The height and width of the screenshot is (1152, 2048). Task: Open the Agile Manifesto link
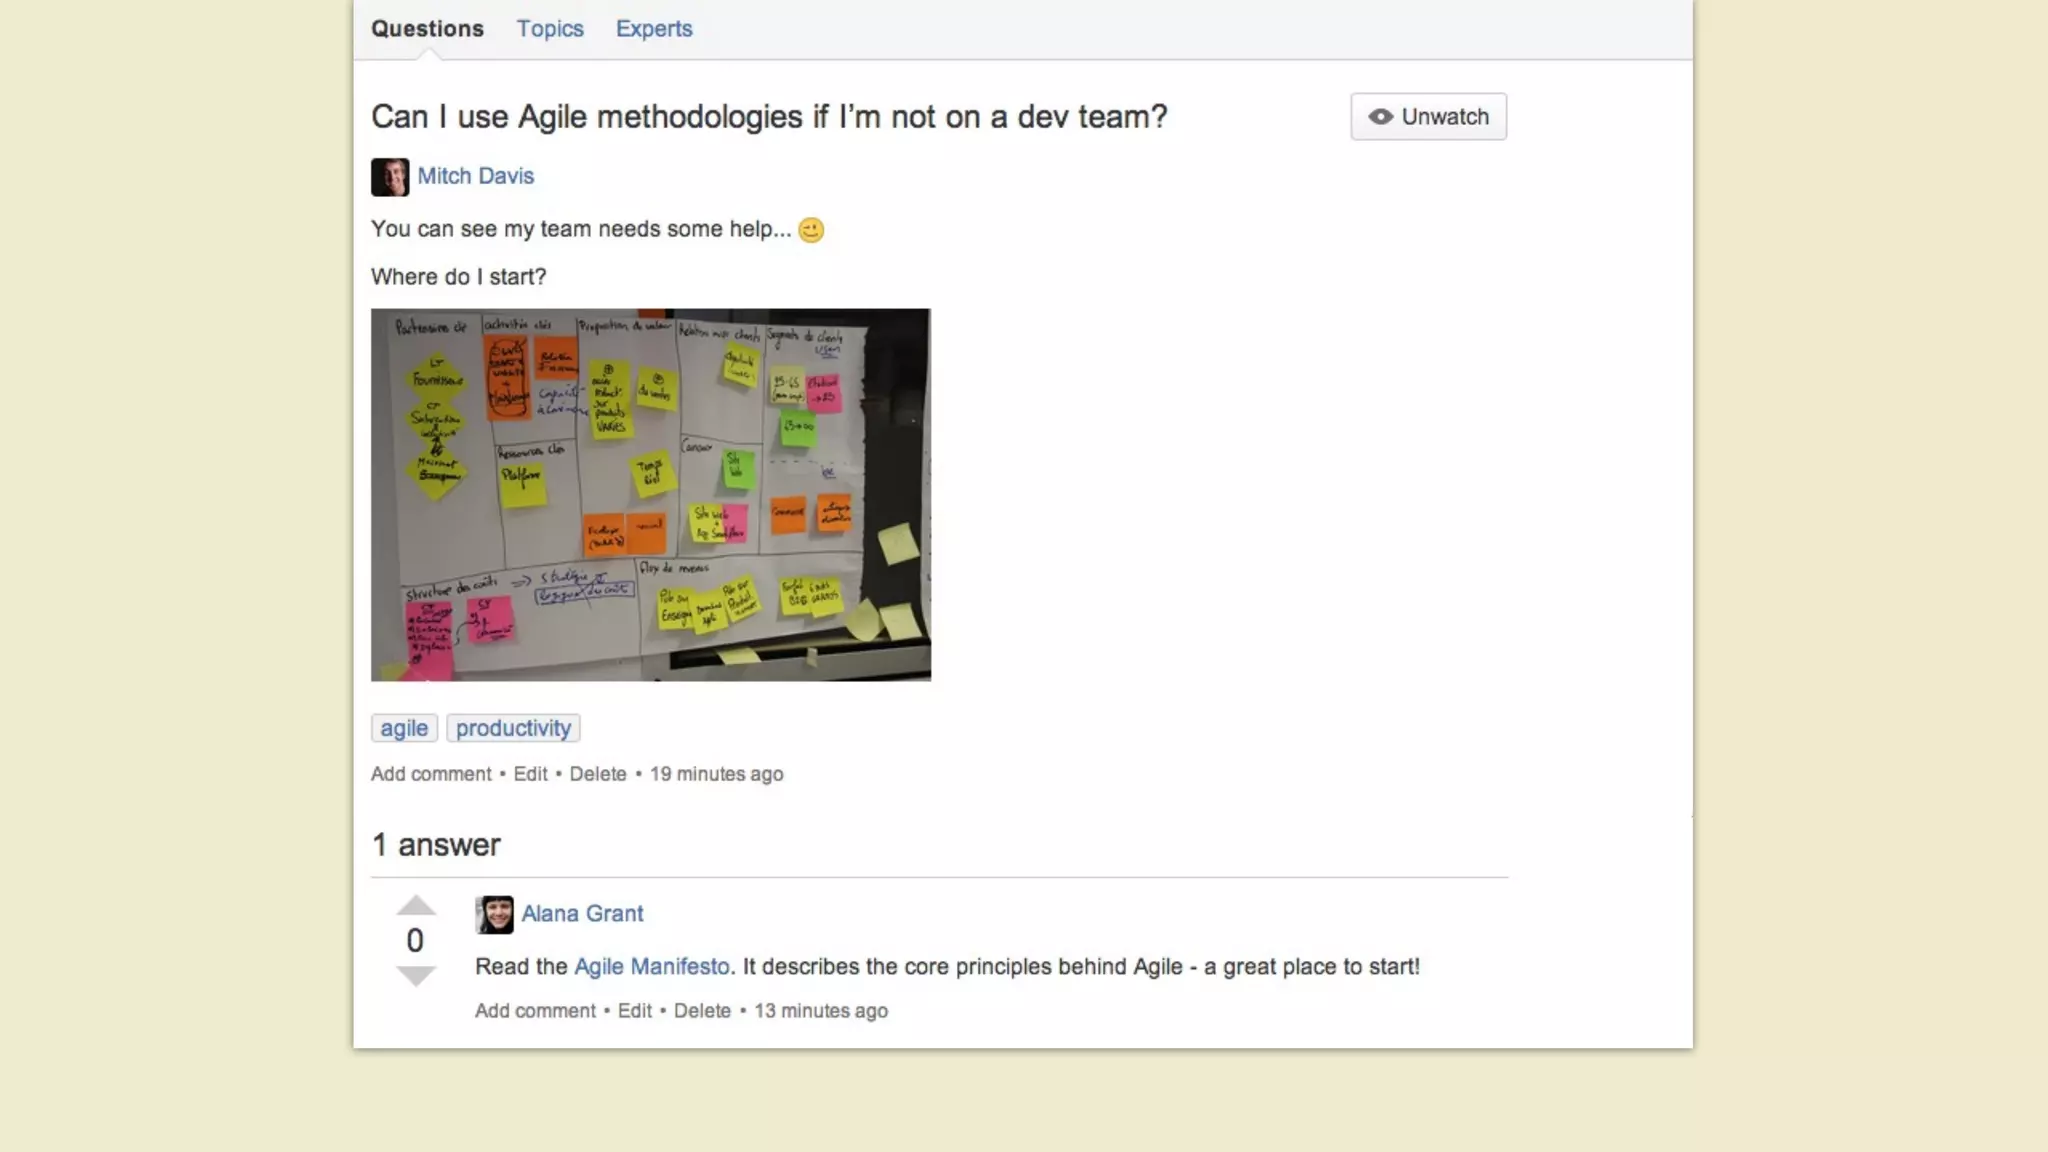(651, 967)
